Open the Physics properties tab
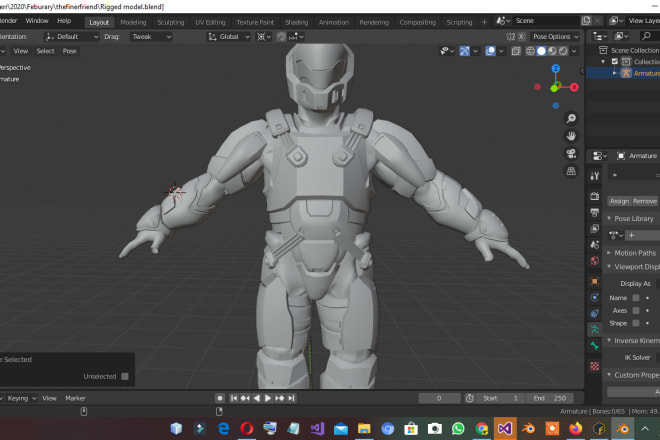The image size is (660, 440). [594, 297]
